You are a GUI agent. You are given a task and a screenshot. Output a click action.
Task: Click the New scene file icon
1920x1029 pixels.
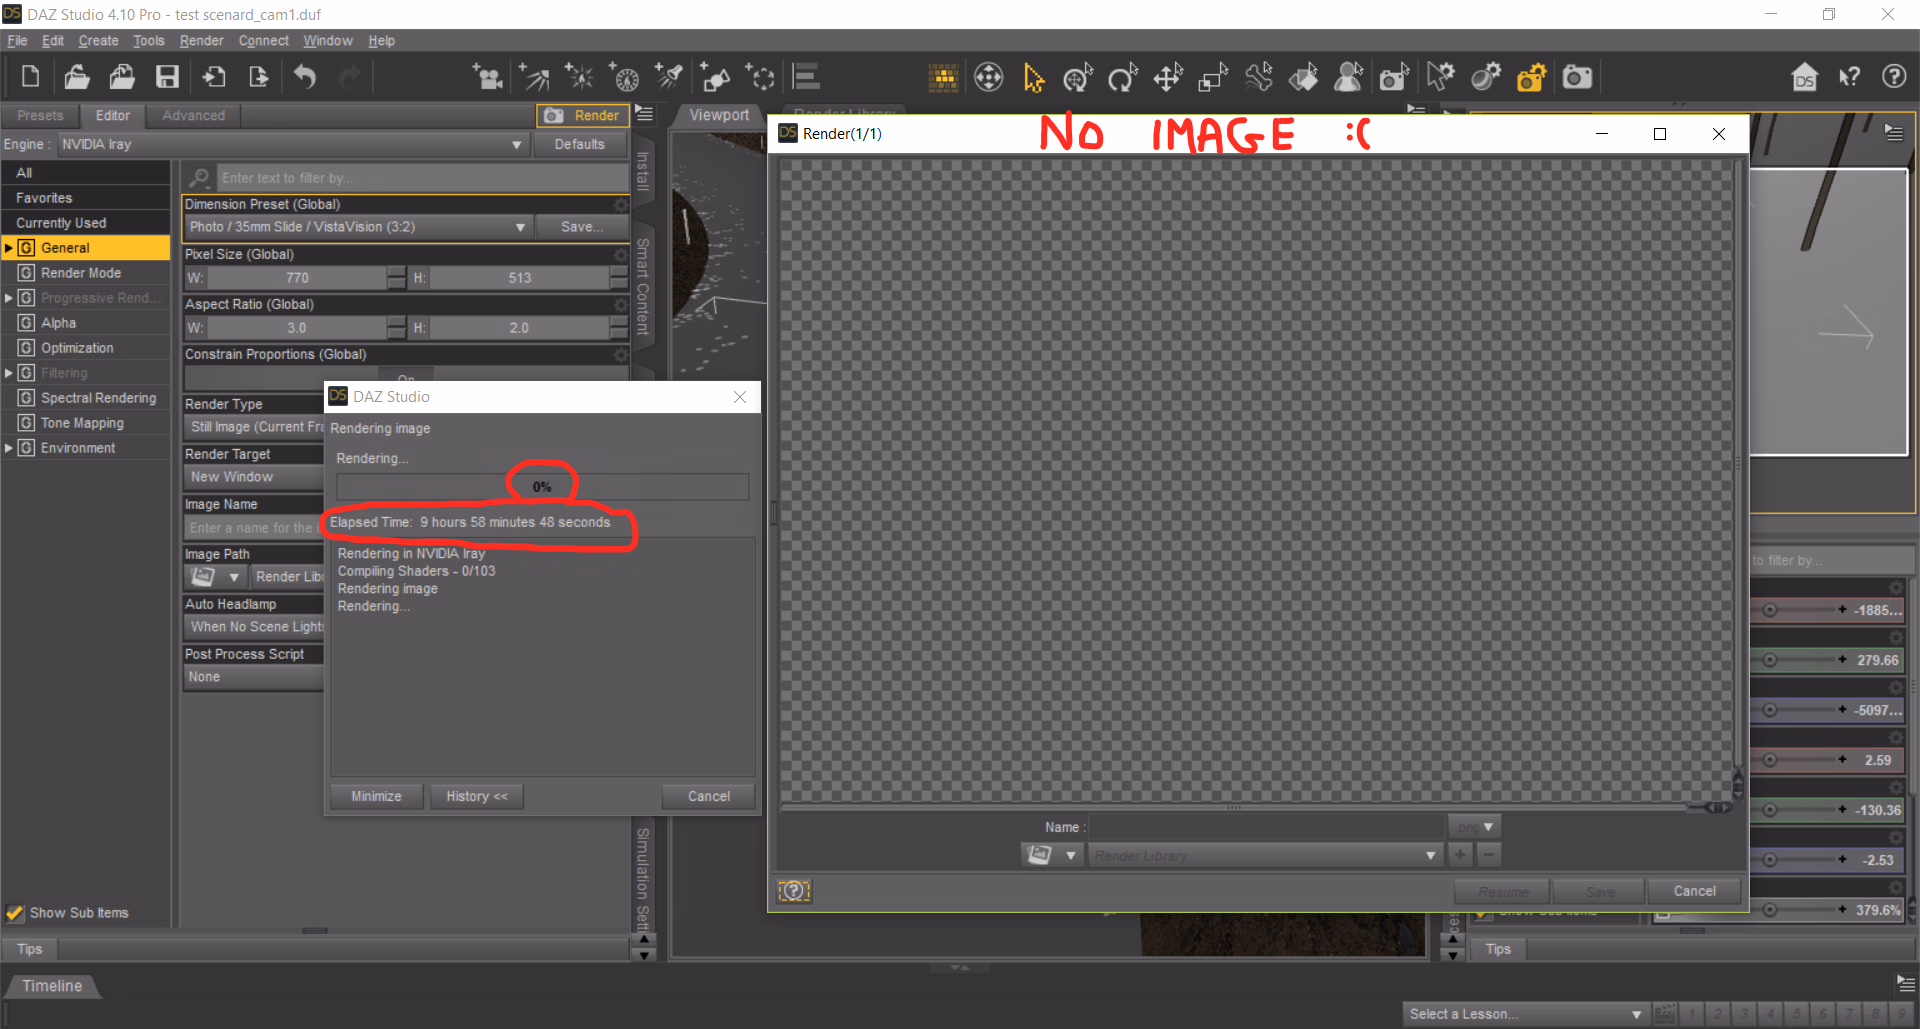[30, 77]
